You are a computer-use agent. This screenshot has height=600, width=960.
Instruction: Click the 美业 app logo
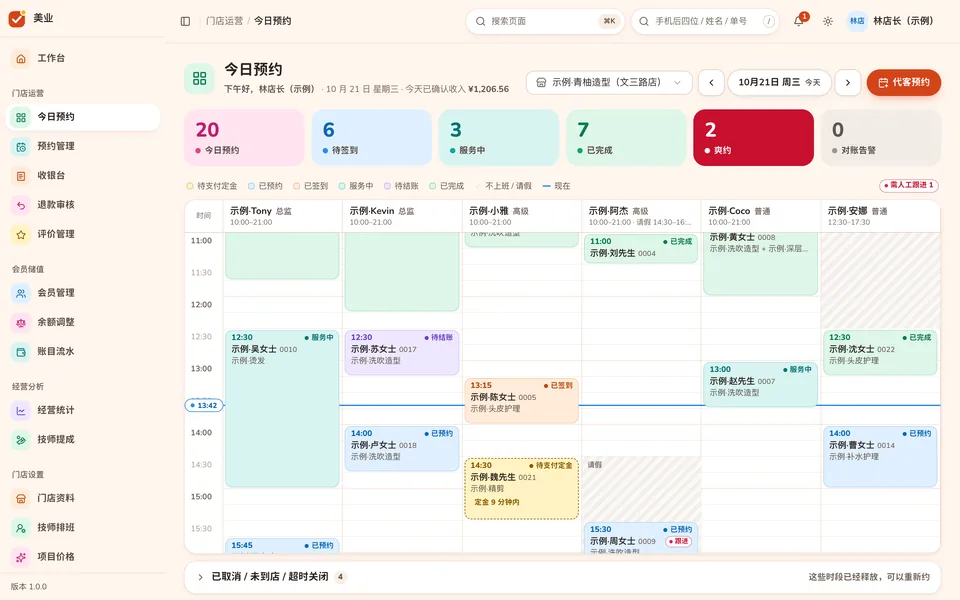17,18
